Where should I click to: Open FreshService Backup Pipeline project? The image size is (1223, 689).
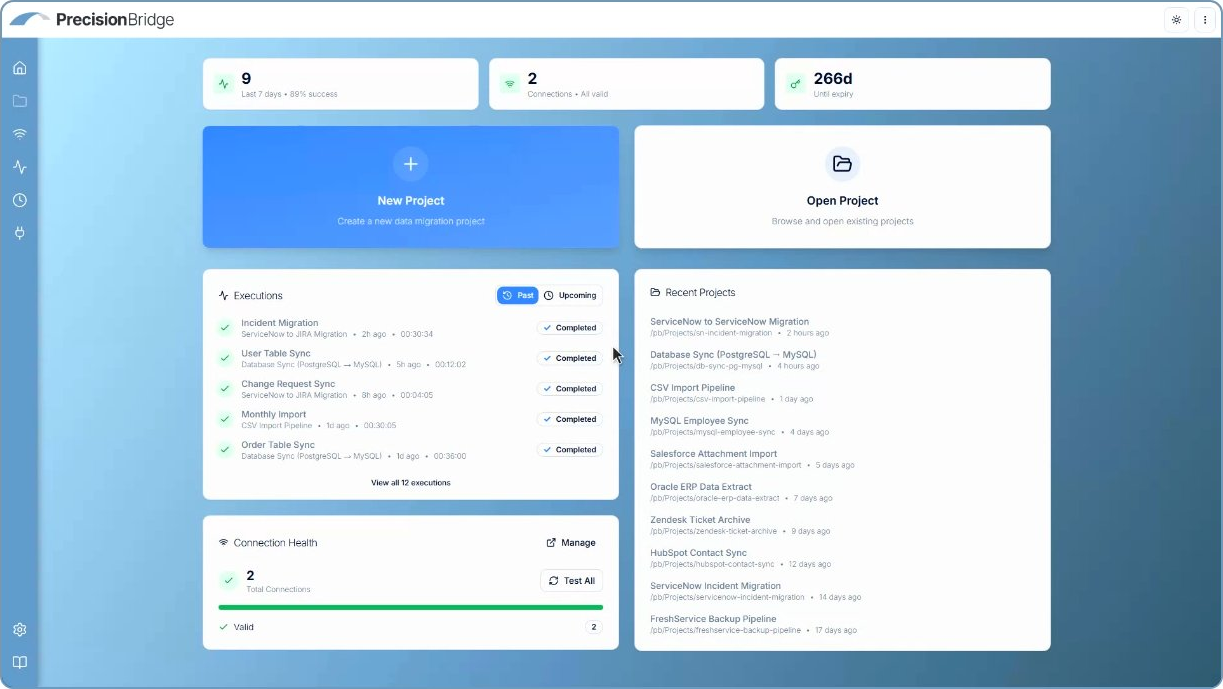842,624
